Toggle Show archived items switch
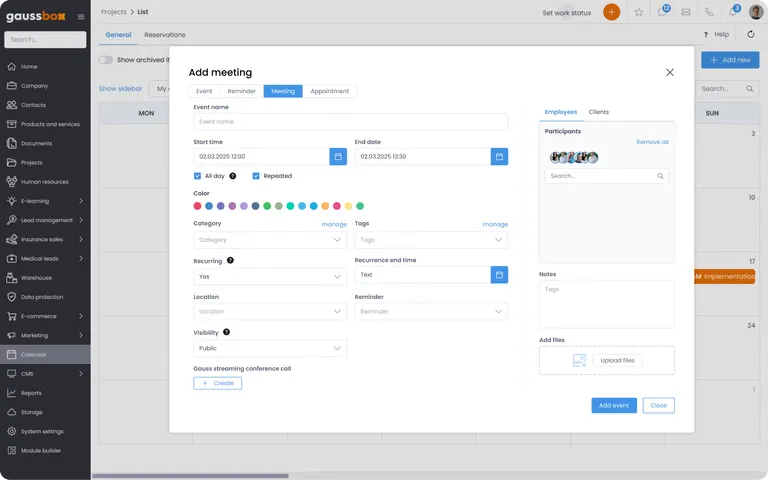 click(105, 60)
